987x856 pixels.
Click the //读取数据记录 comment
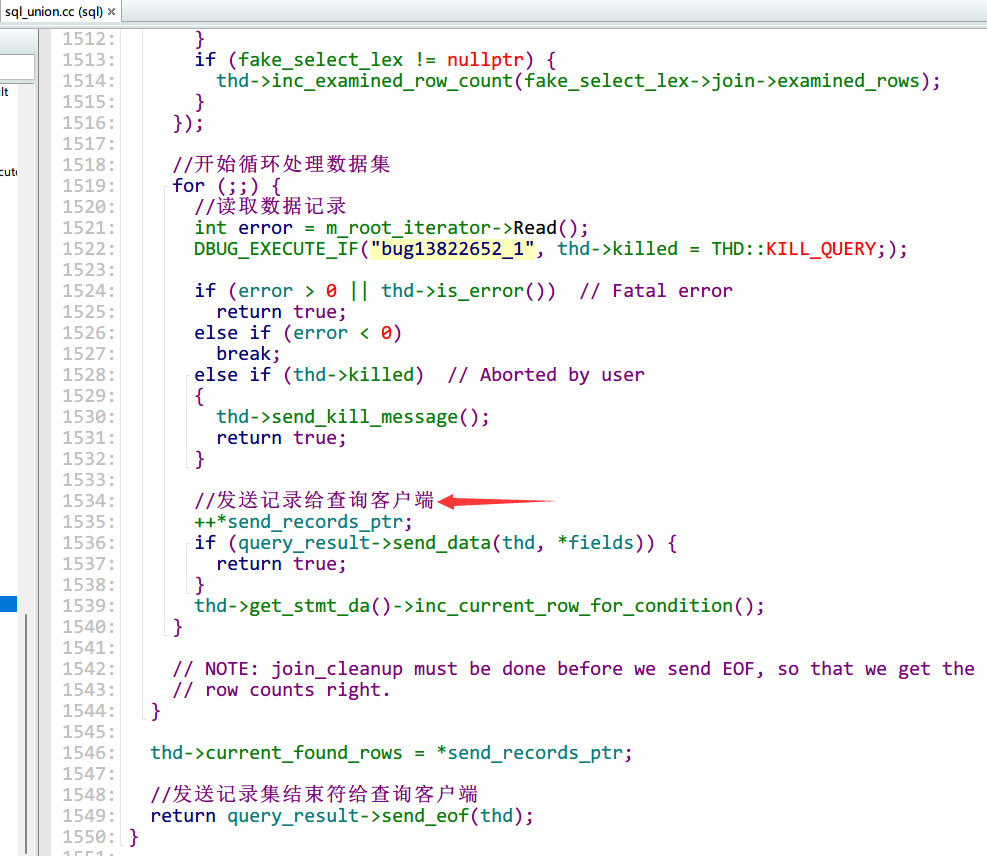(x=270, y=207)
